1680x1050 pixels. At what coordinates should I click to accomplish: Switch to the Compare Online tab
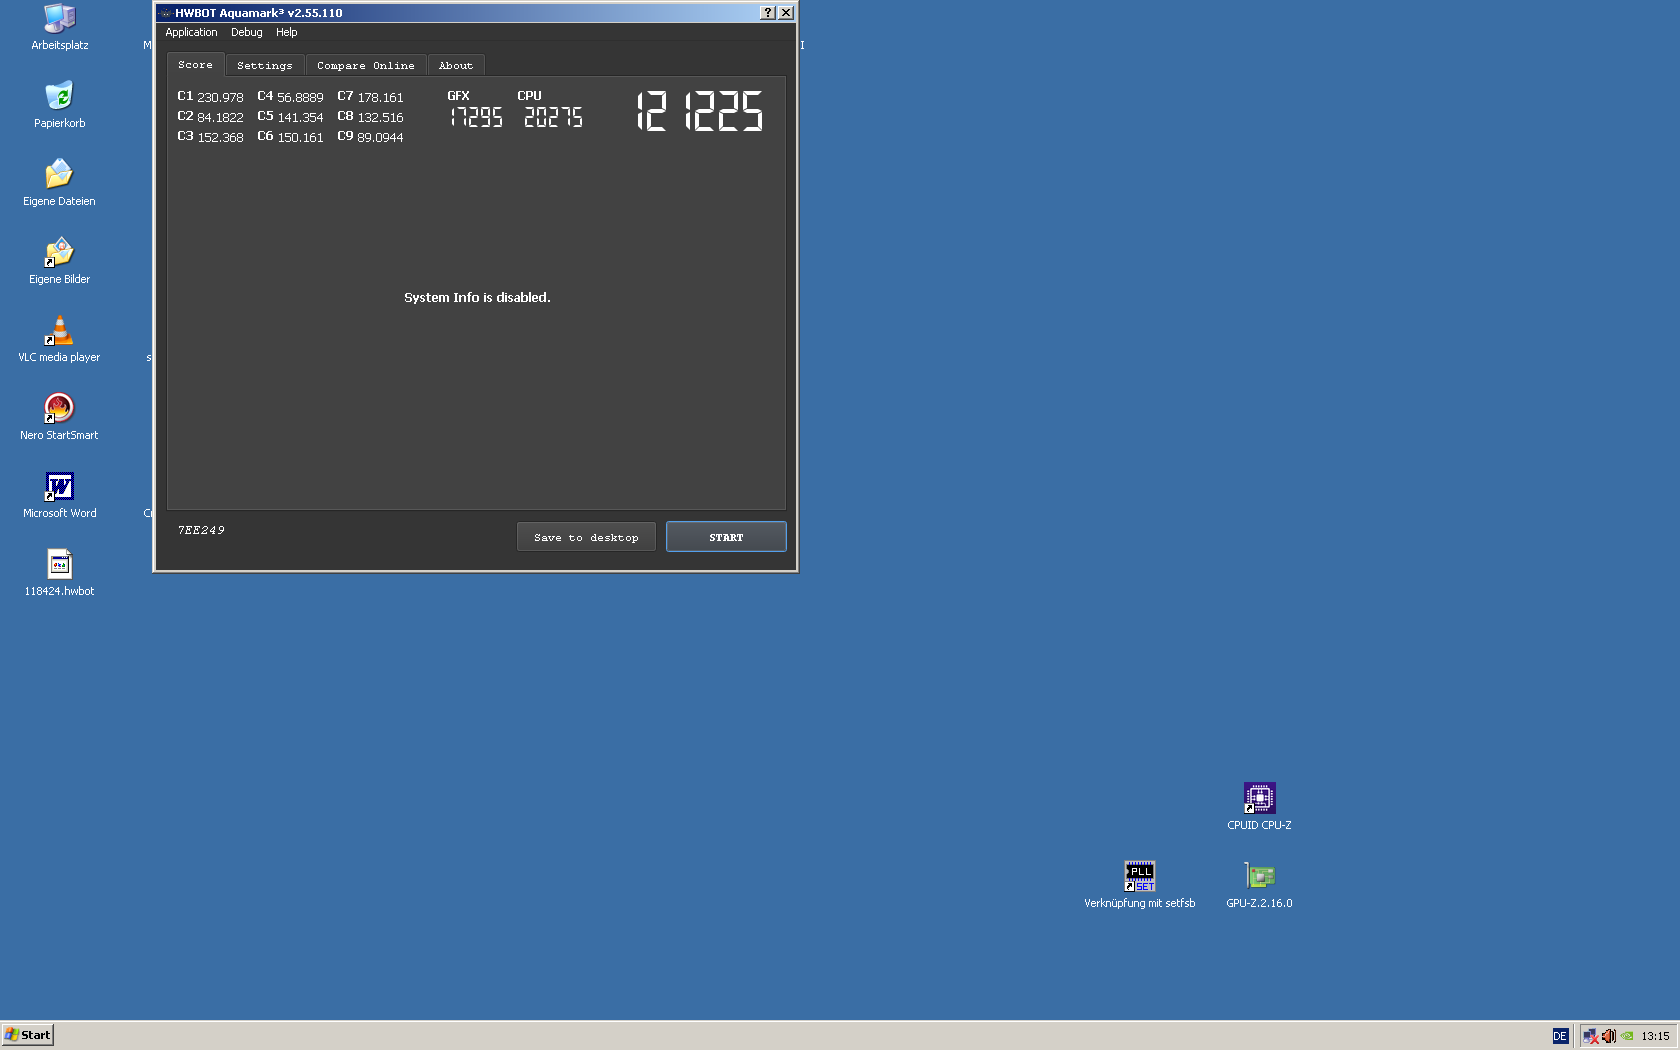[x=366, y=65]
